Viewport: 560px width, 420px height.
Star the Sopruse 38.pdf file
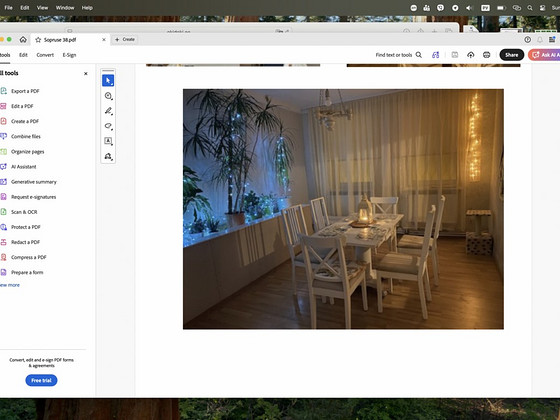pyautogui.click(x=38, y=40)
